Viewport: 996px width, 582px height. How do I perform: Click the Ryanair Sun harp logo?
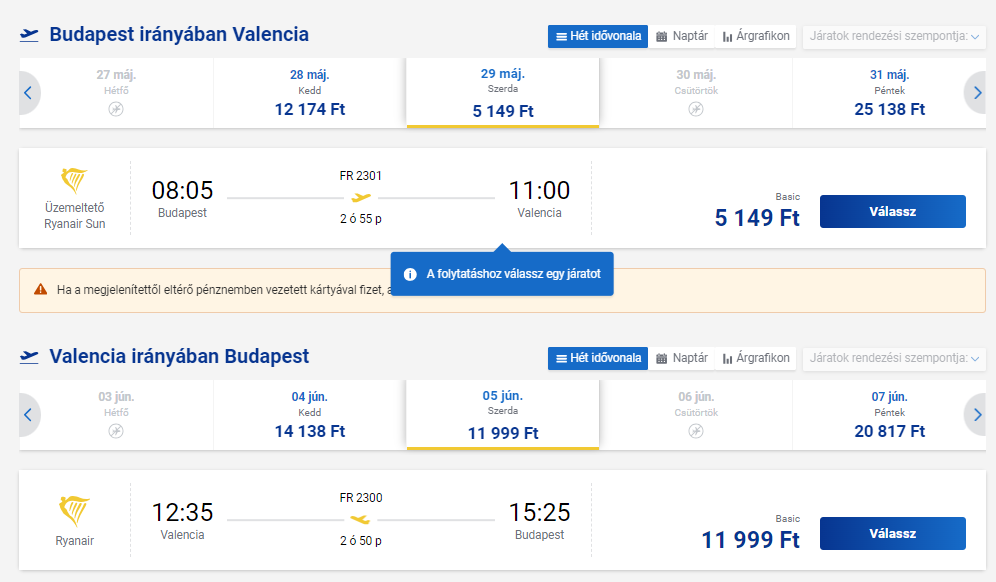(x=75, y=181)
